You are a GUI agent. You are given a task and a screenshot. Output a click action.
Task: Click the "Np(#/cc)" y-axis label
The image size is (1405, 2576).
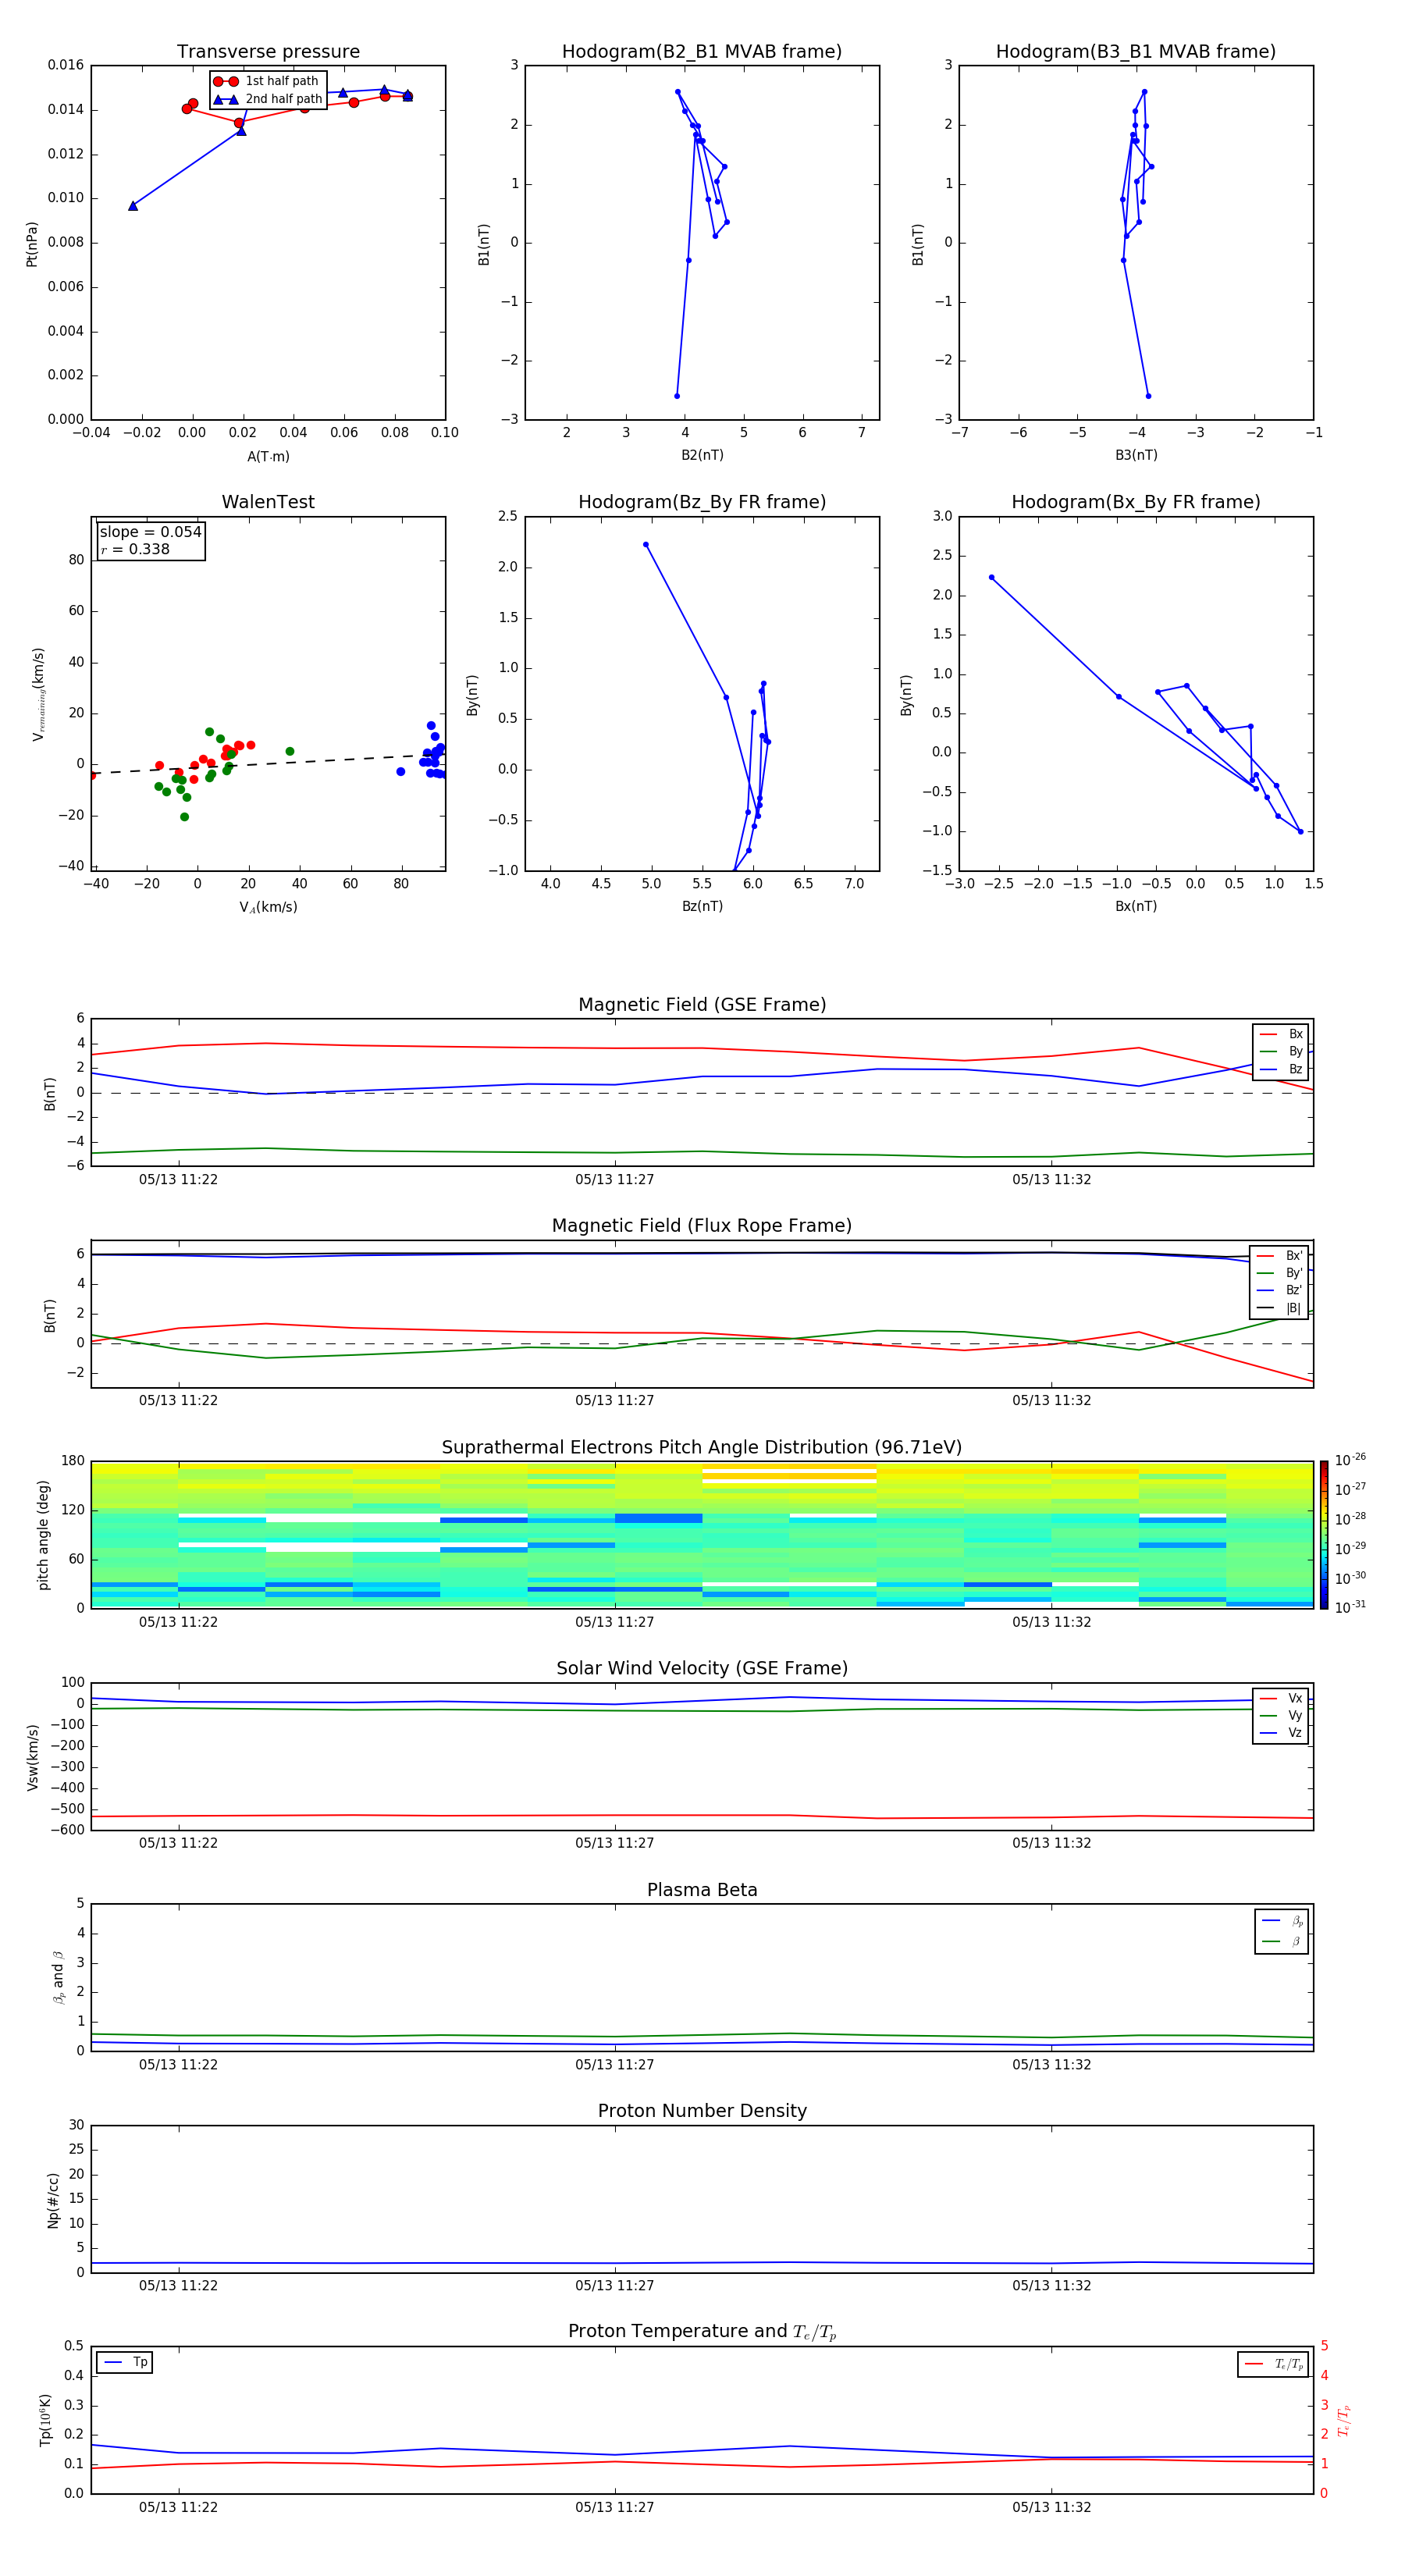[53, 2200]
